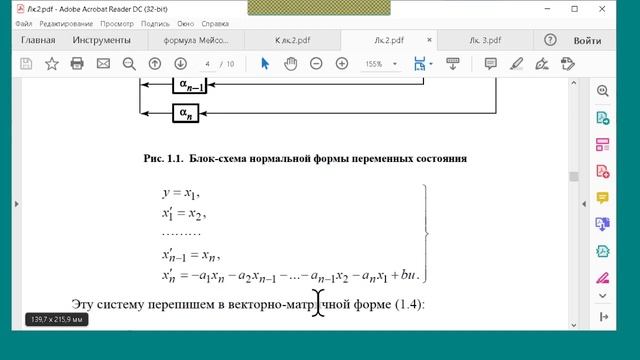Viewport: 640px width, 360px height.
Task: Zoom in with the plus button
Action: [342, 64]
